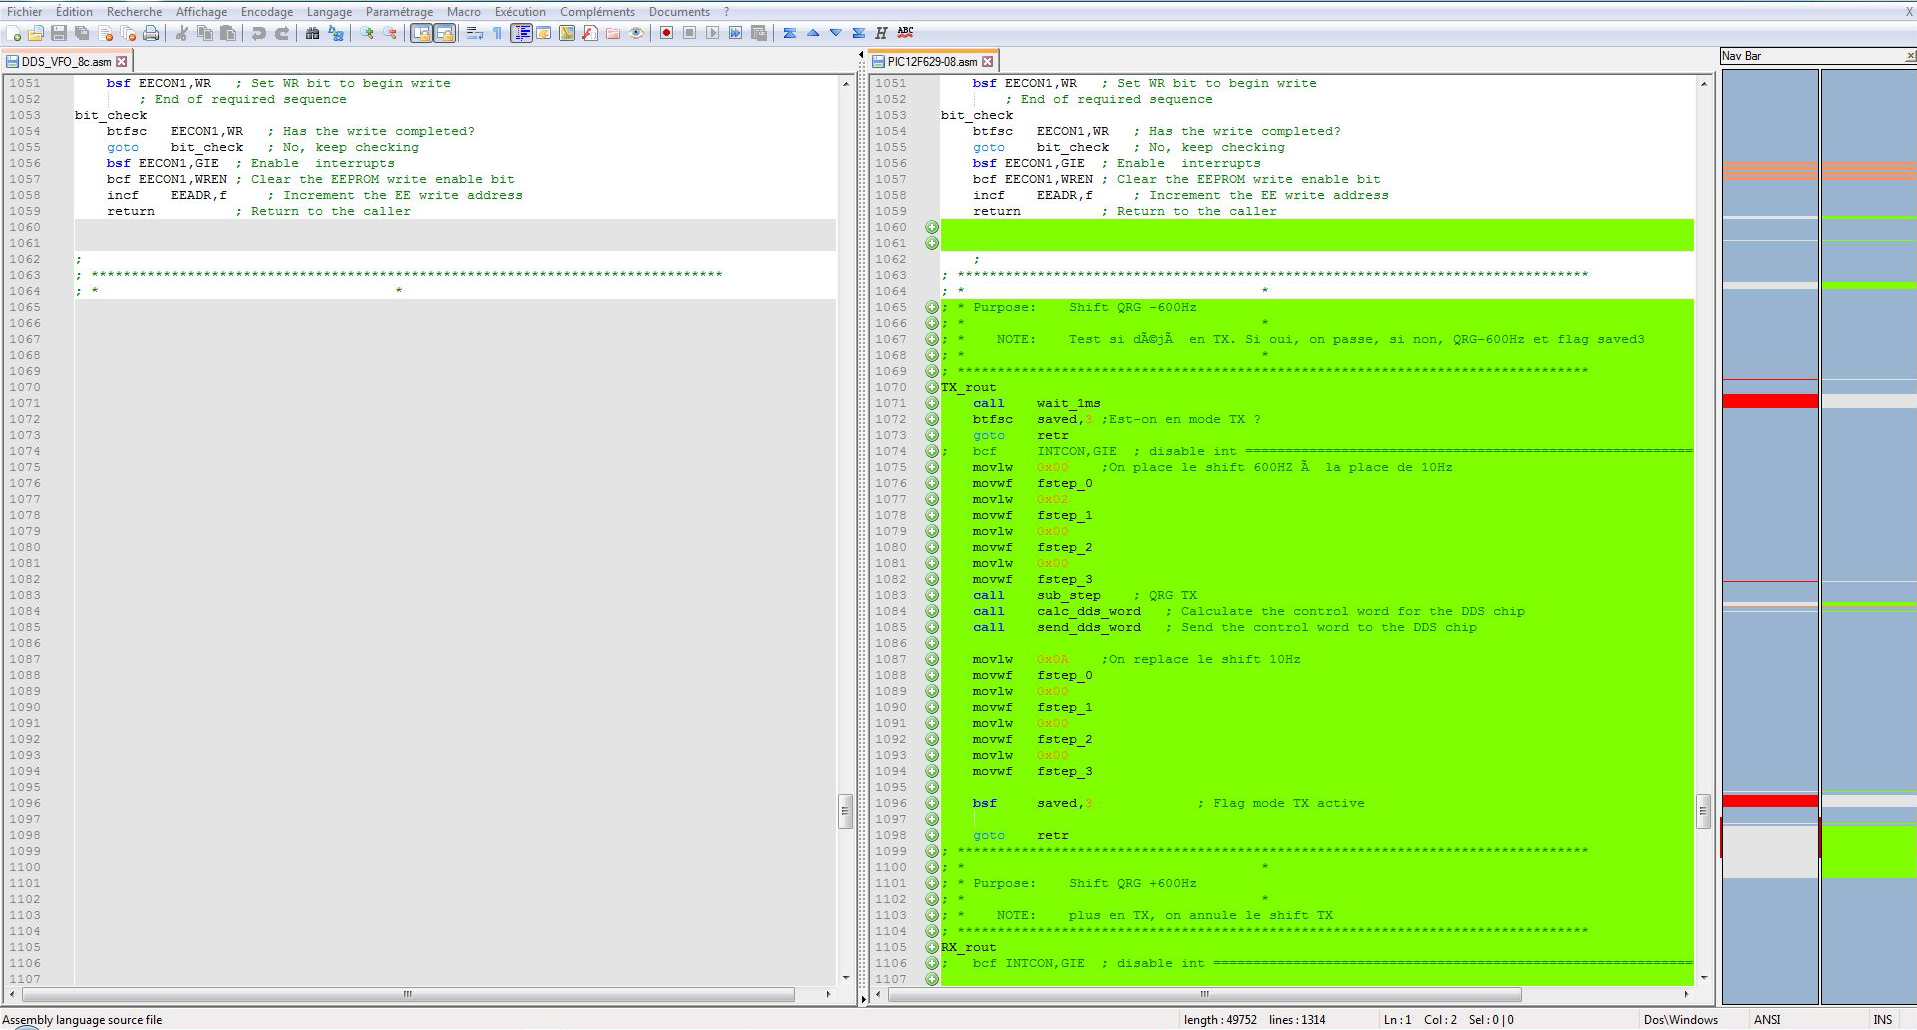Run the spell check ABC icon

[904, 33]
